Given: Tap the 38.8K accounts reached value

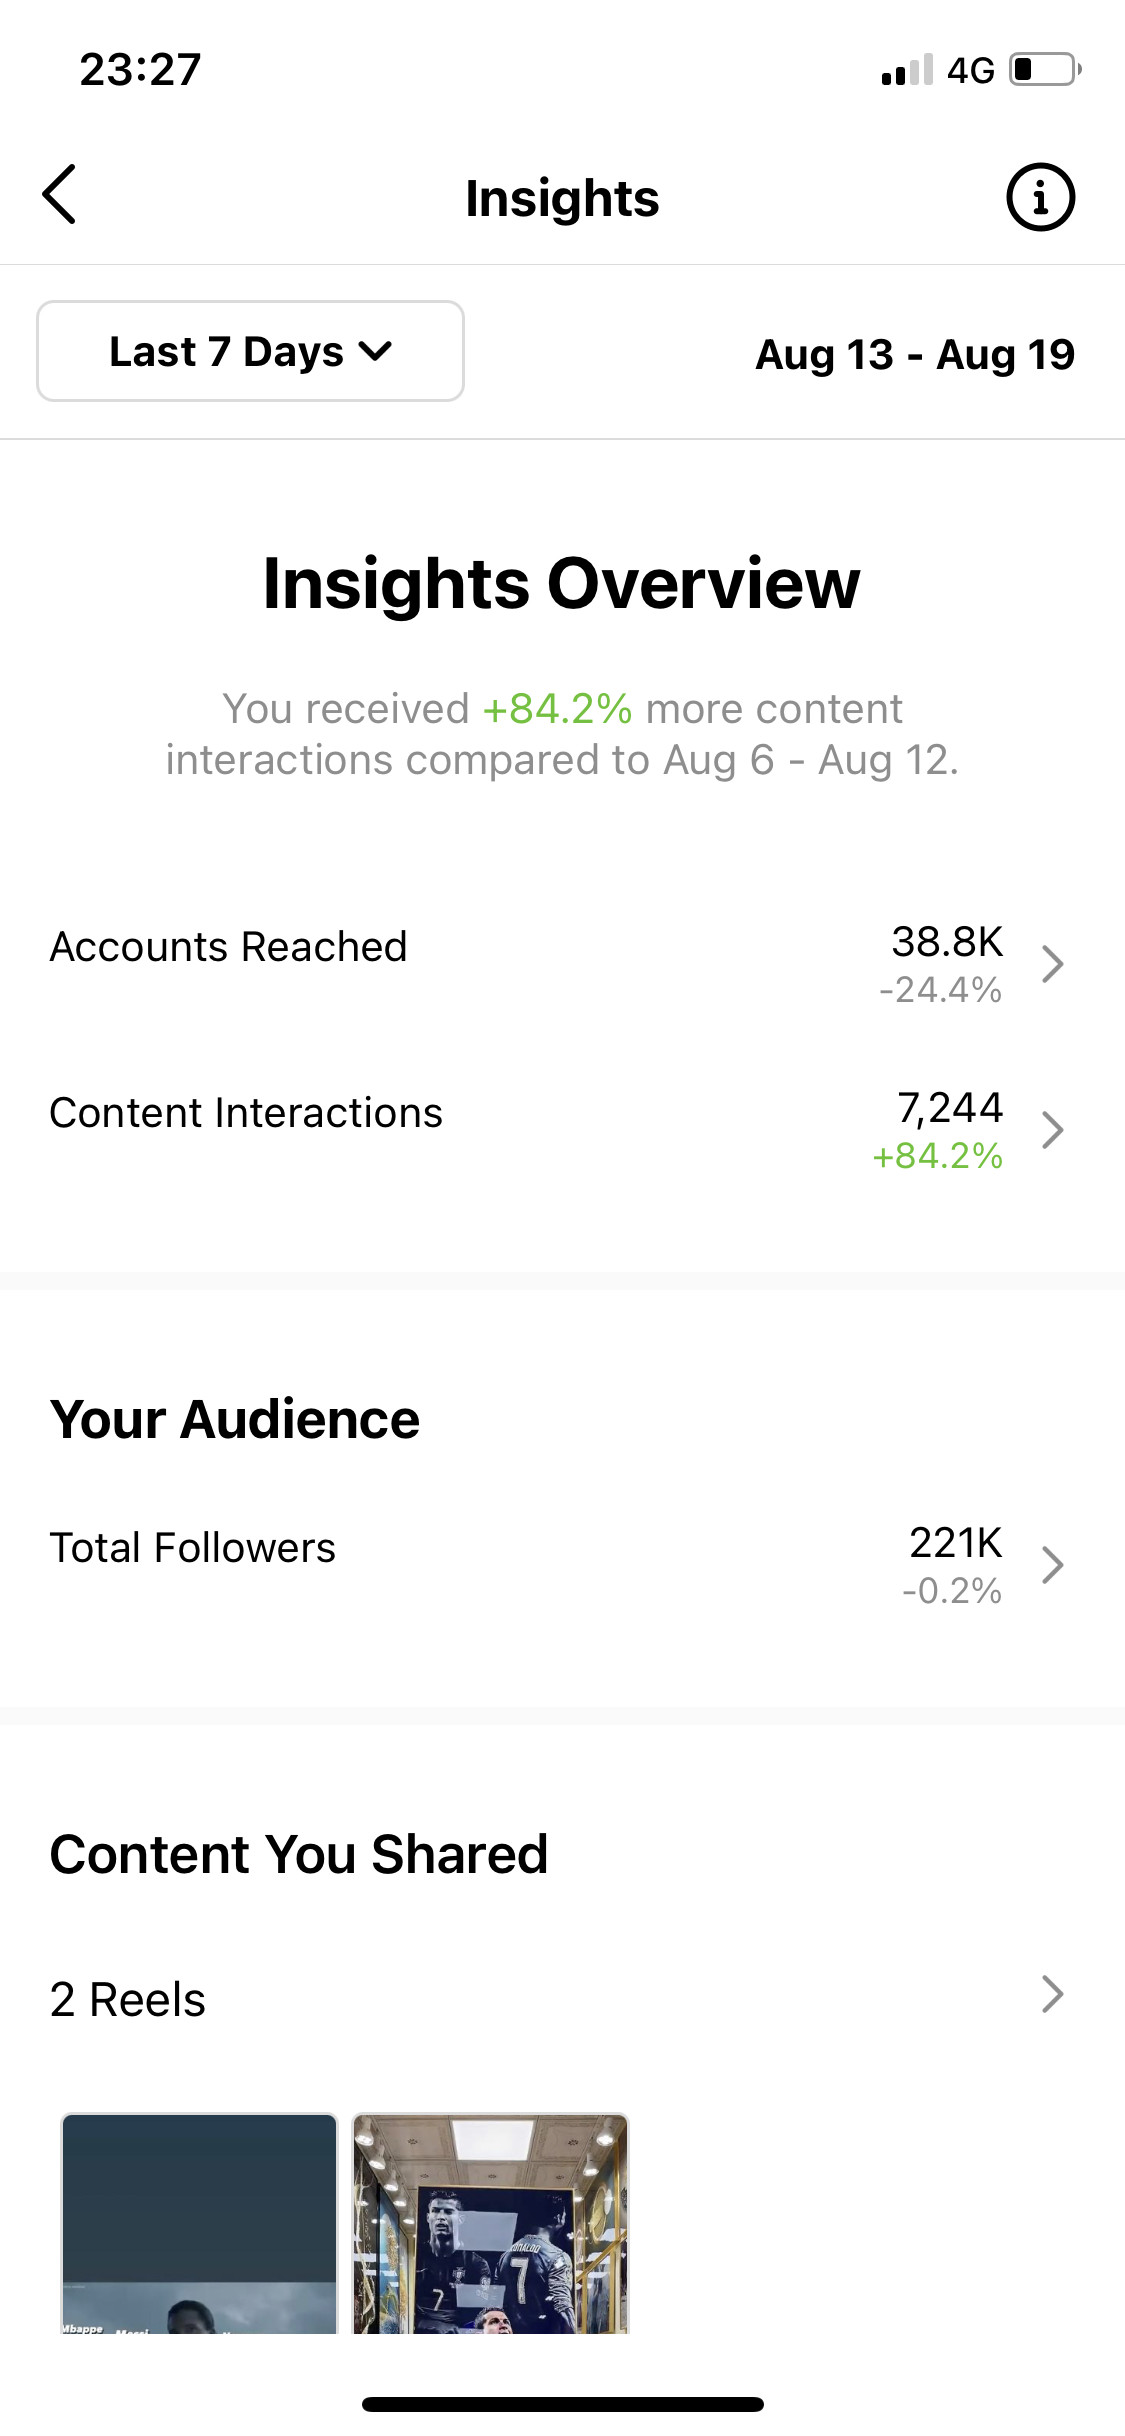Looking at the screenshot, I should pyautogui.click(x=947, y=941).
